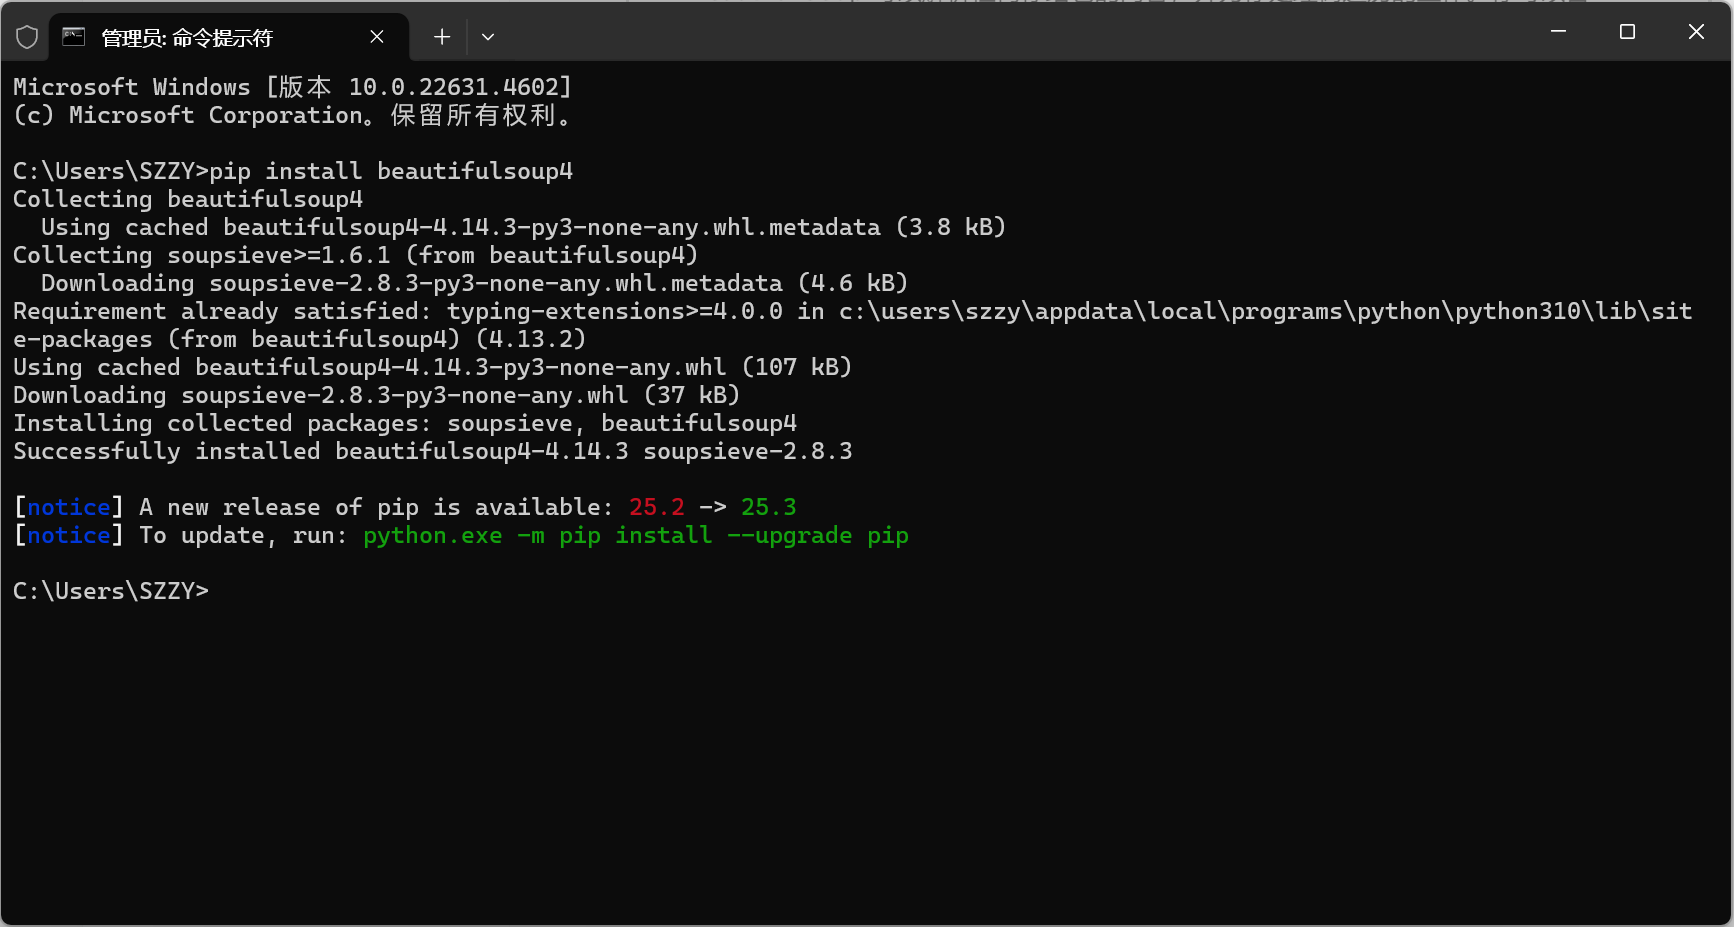Click the Successfully installed beautifulsoup4 line

(433, 451)
